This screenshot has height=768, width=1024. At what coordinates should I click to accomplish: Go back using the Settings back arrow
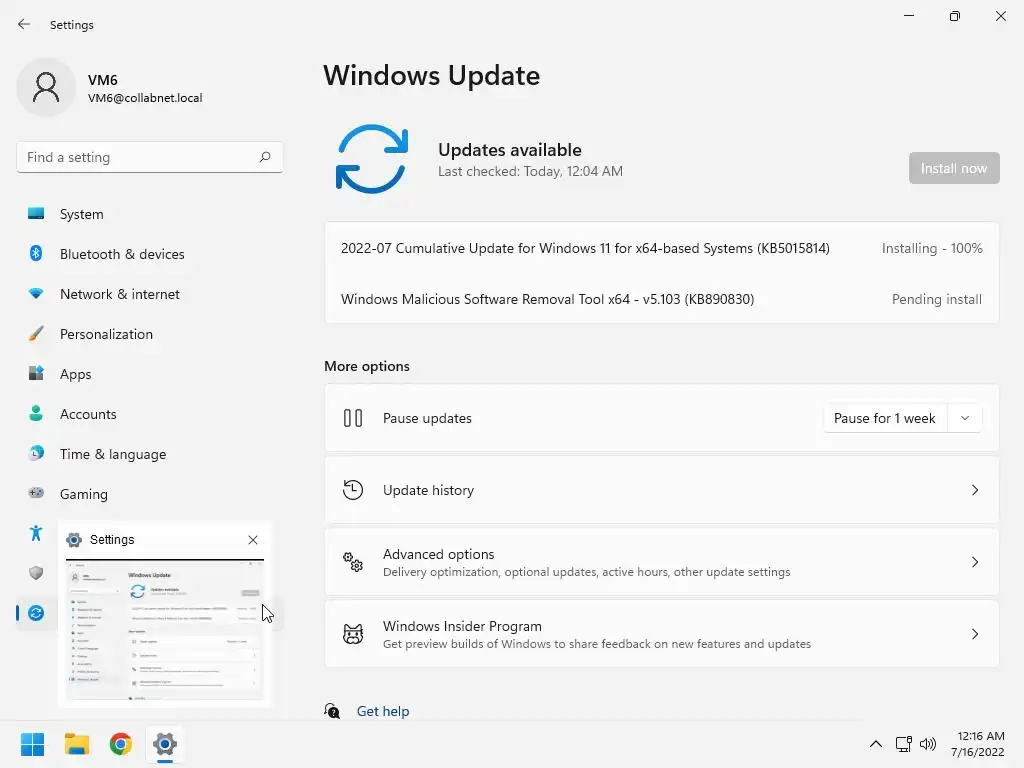pyautogui.click(x=24, y=24)
